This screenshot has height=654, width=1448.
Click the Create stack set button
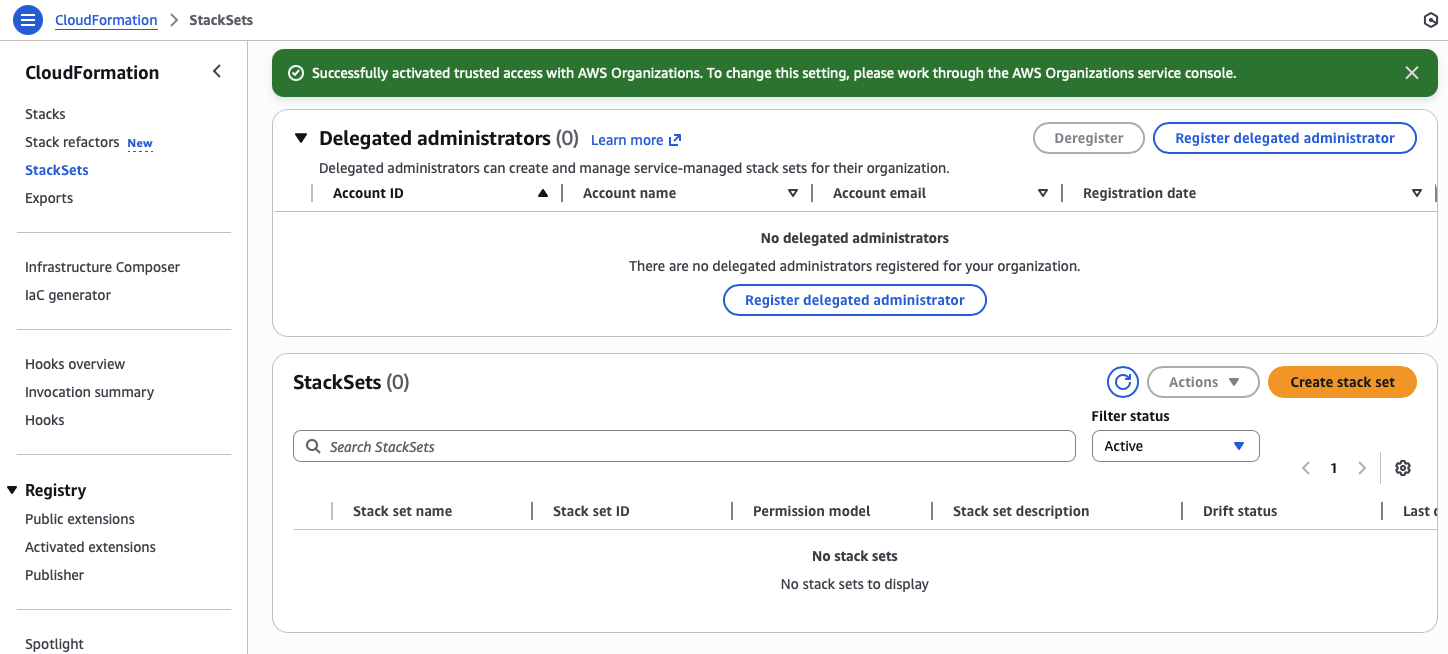coord(1341,382)
